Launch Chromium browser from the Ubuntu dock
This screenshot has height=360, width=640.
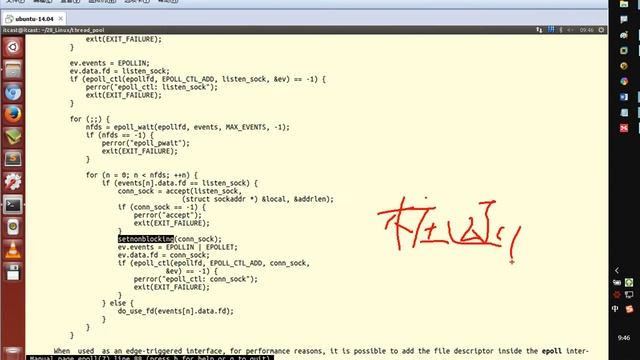pos(13,92)
